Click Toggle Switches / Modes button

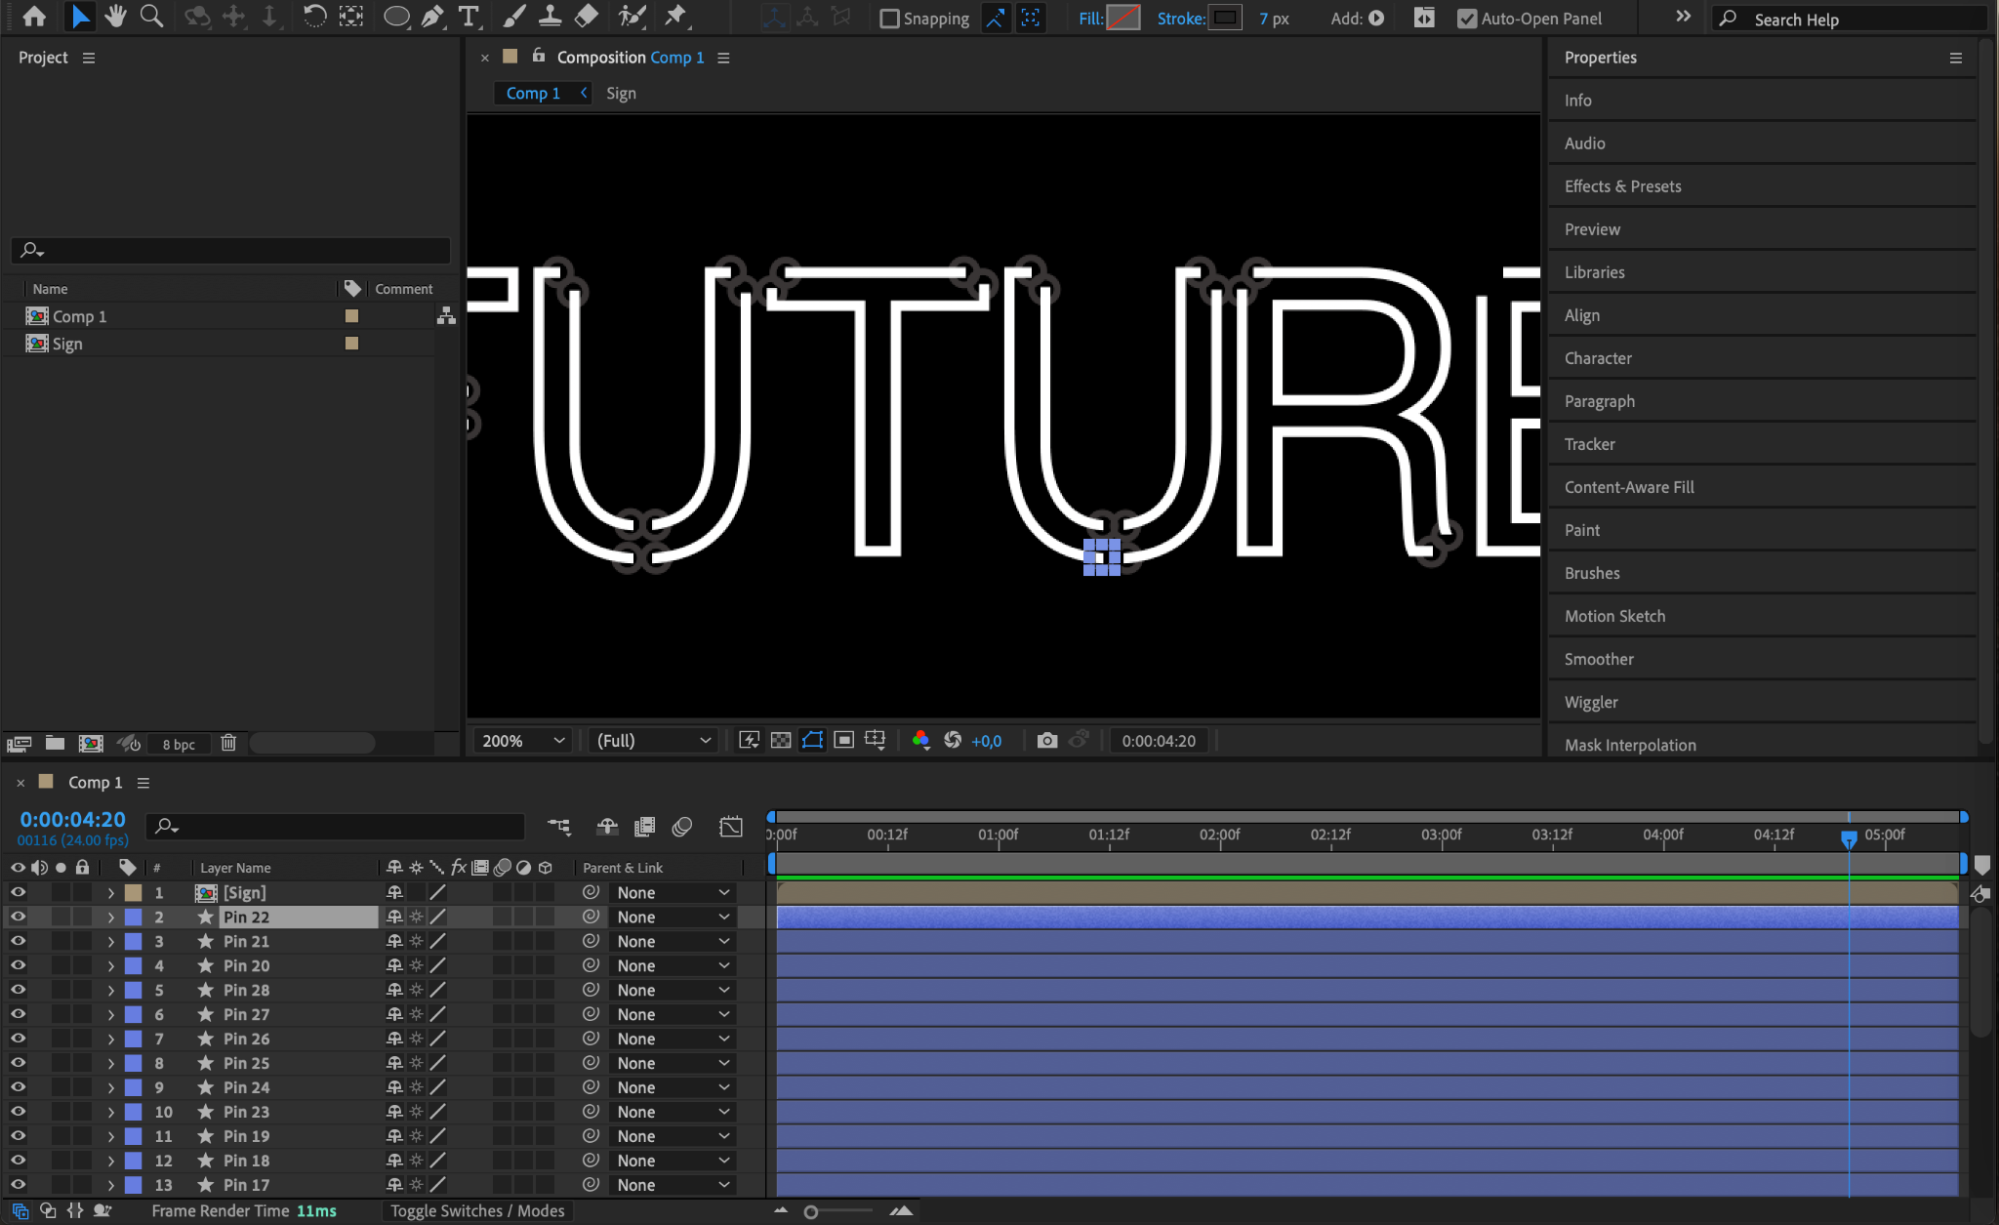coord(477,1211)
